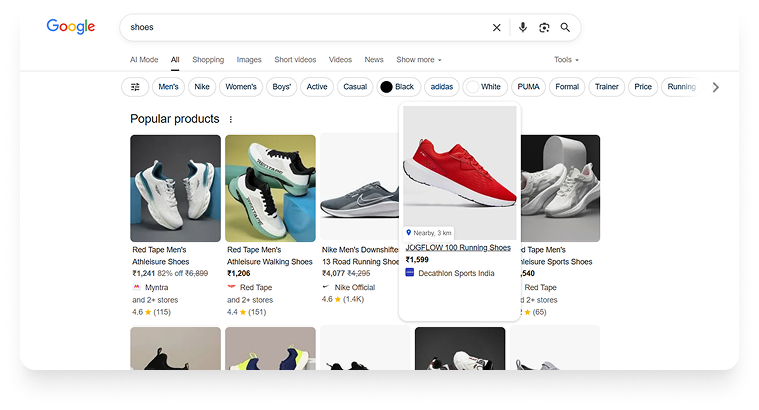The image size is (759, 410).
Task: Apply the Formal filter chip
Action: (x=567, y=87)
